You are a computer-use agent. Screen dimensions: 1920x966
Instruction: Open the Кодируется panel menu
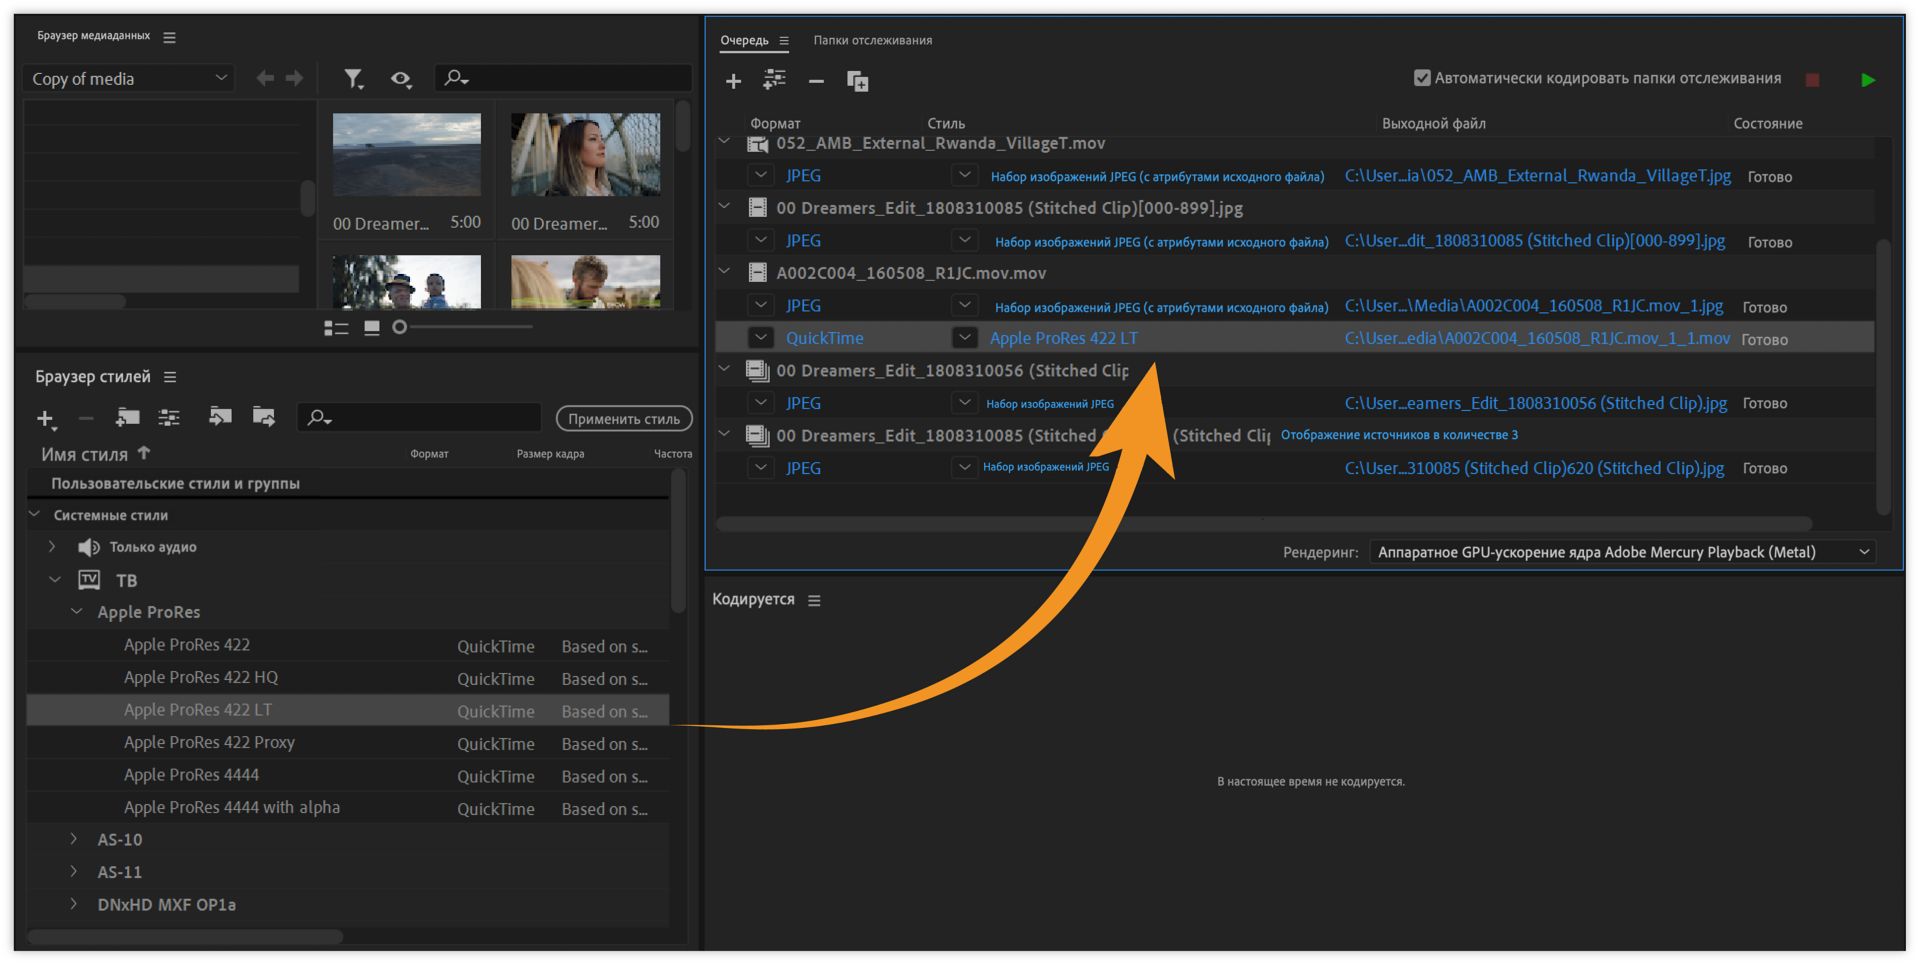(814, 600)
